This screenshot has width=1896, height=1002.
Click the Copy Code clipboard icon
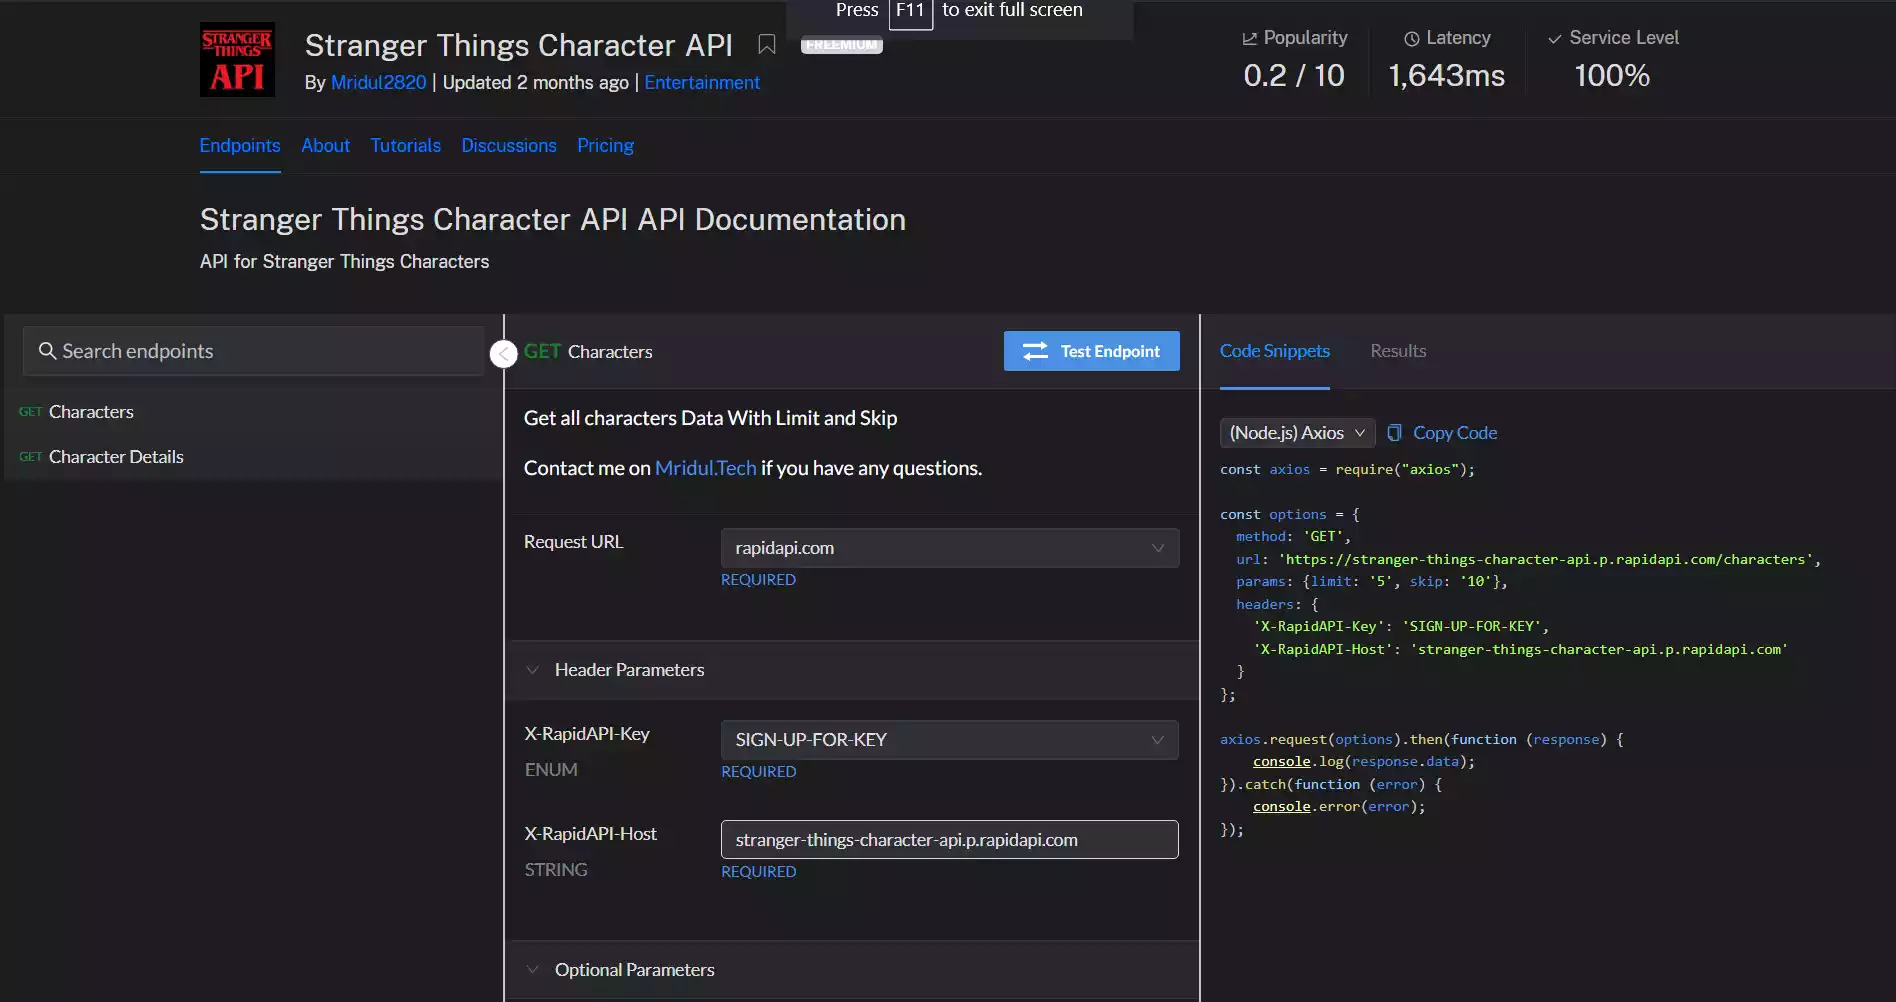[x=1394, y=433]
